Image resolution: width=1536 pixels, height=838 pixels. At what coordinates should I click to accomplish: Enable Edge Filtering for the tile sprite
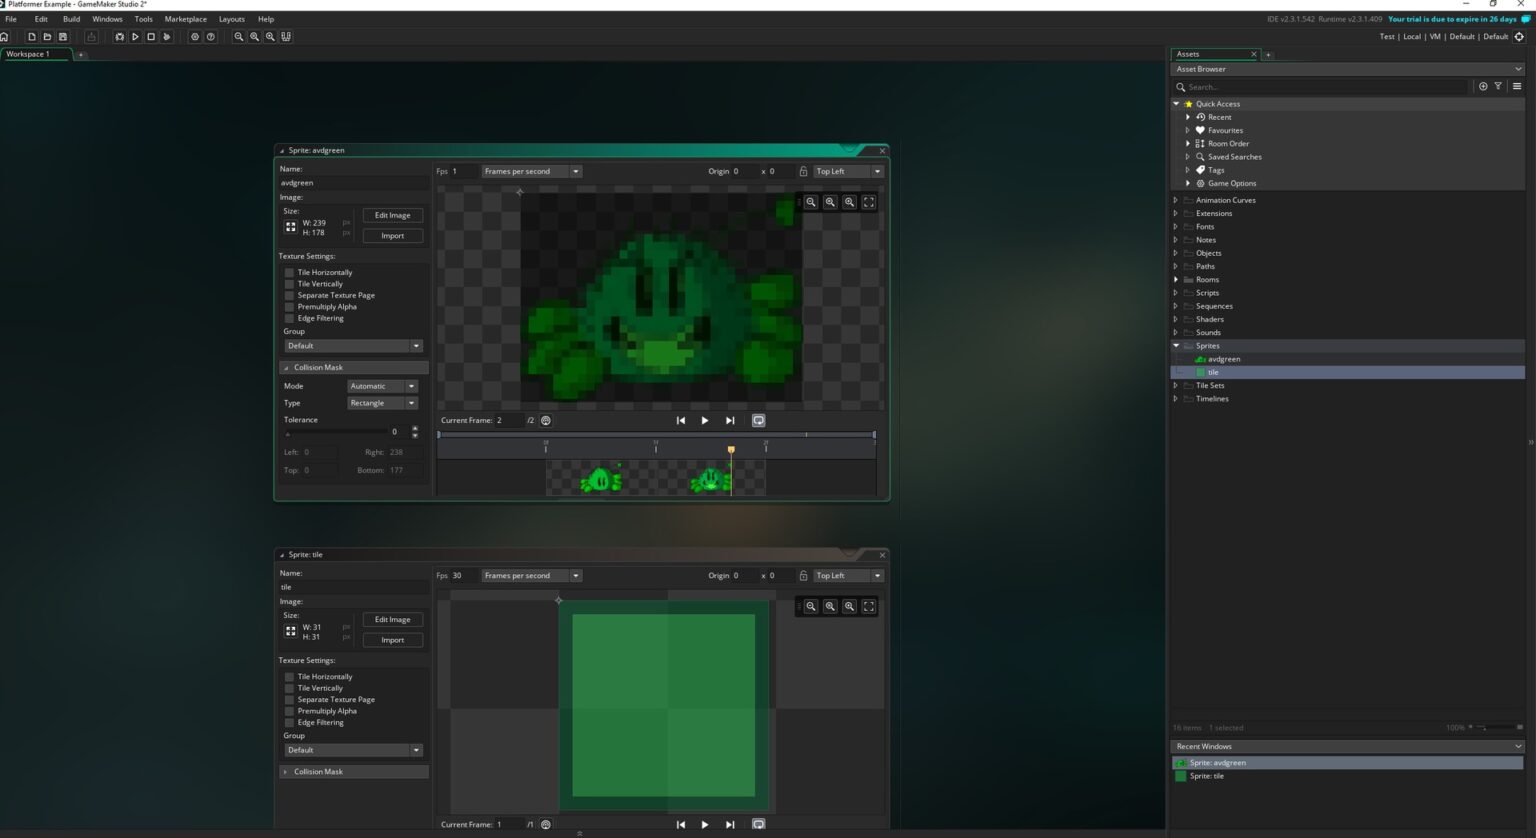(x=289, y=722)
